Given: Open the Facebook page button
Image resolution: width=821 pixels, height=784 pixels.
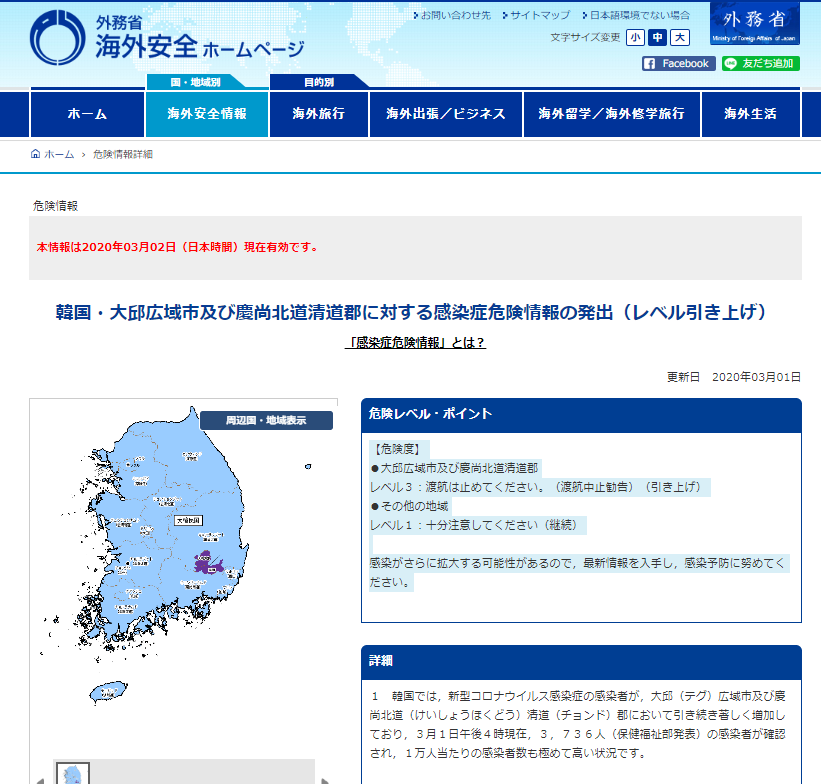Looking at the screenshot, I should pyautogui.click(x=678, y=63).
